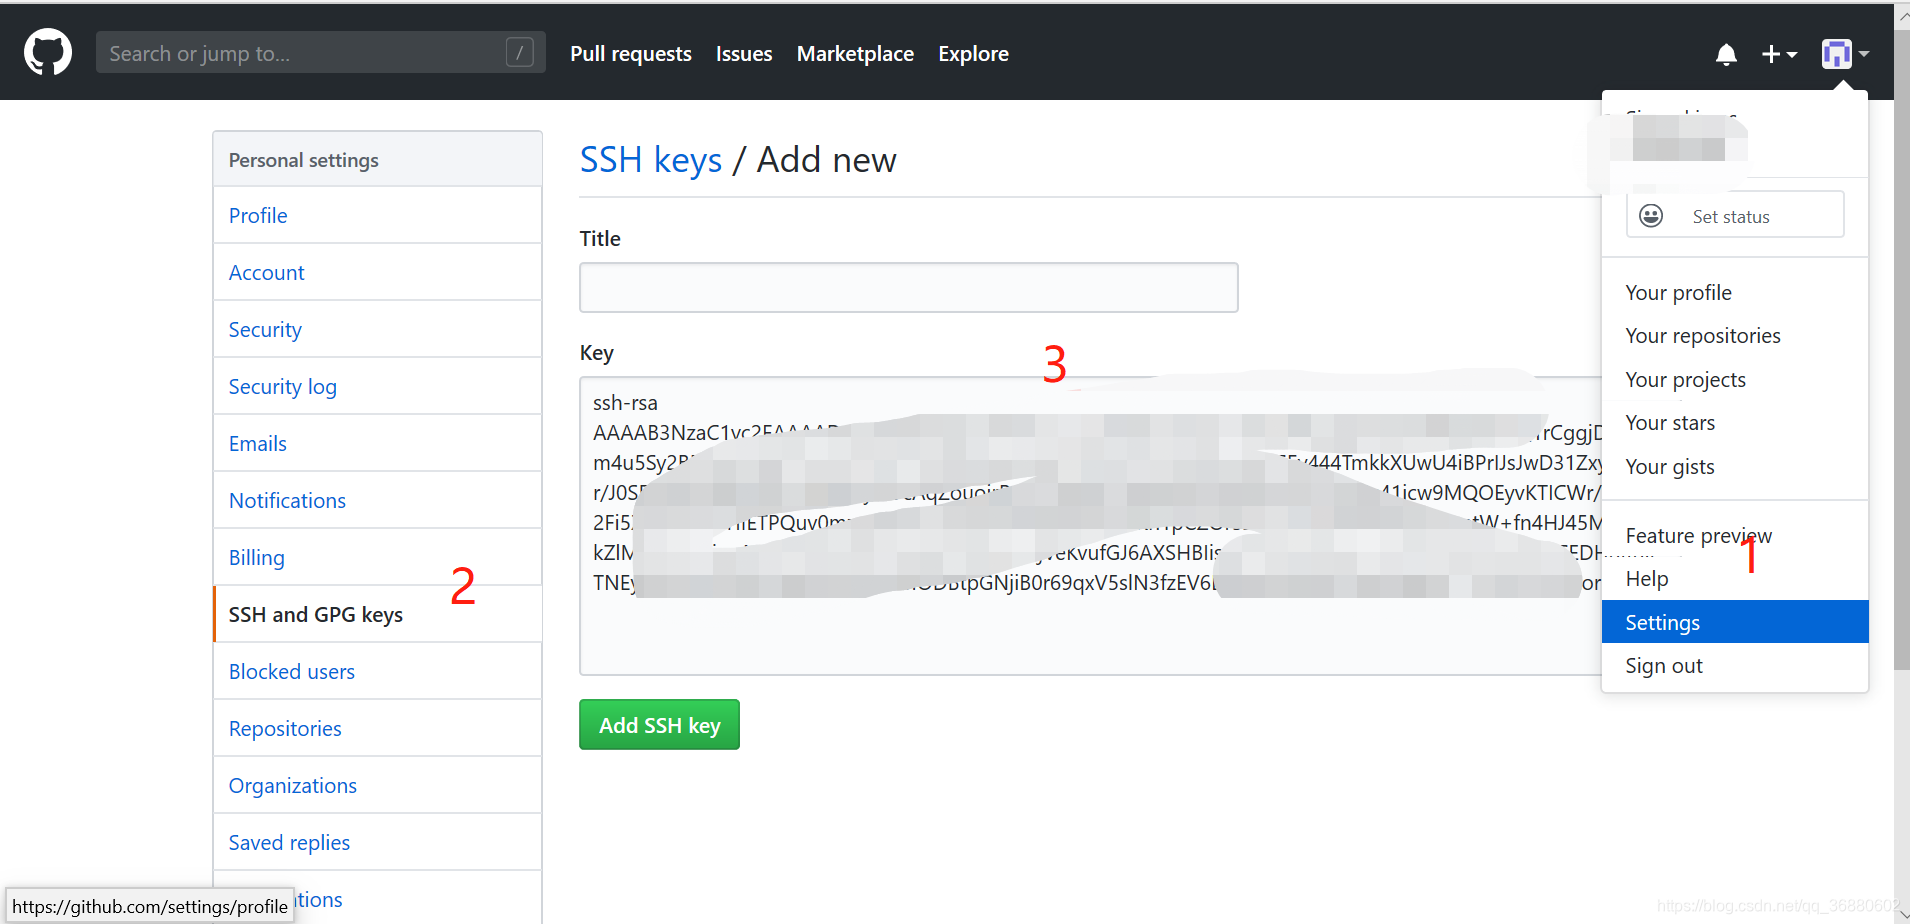
Task: Choose Your profile from user menu
Action: pyautogui.click(x=1735, y=293)
